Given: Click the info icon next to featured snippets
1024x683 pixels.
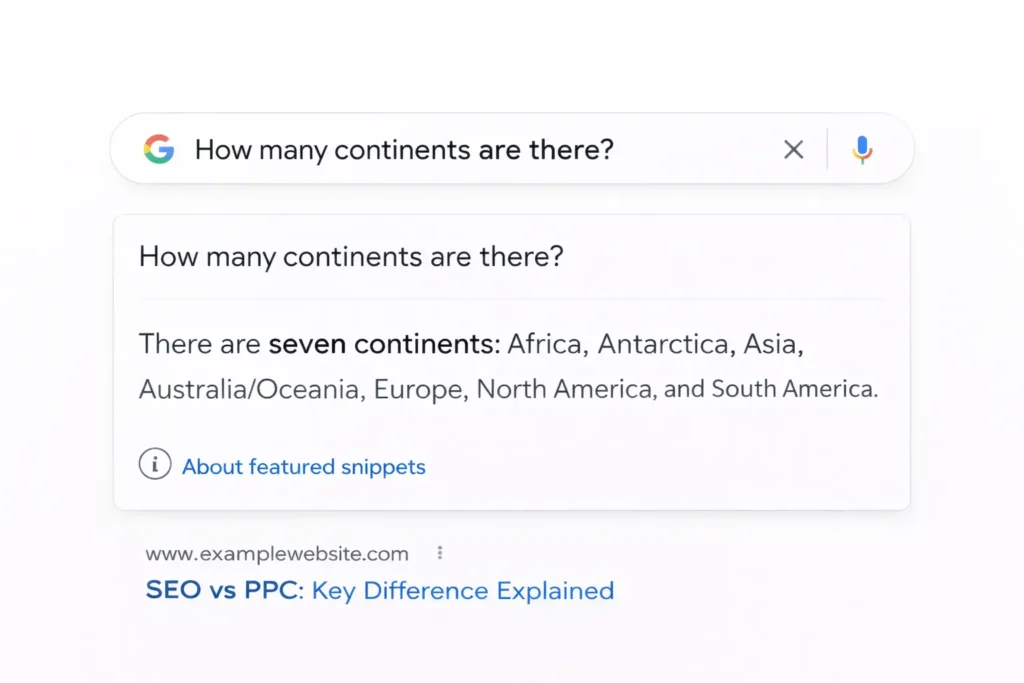Looking at the screenshot, I should pyautogui.click(x=155, y=464).
